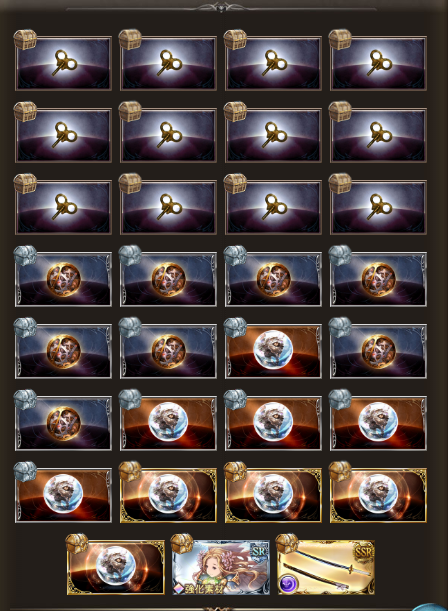The width and height of the screenshot is (448, 611).
Task: Click the silver chest icon on the fifth-row orb
Action: [235, 327]
